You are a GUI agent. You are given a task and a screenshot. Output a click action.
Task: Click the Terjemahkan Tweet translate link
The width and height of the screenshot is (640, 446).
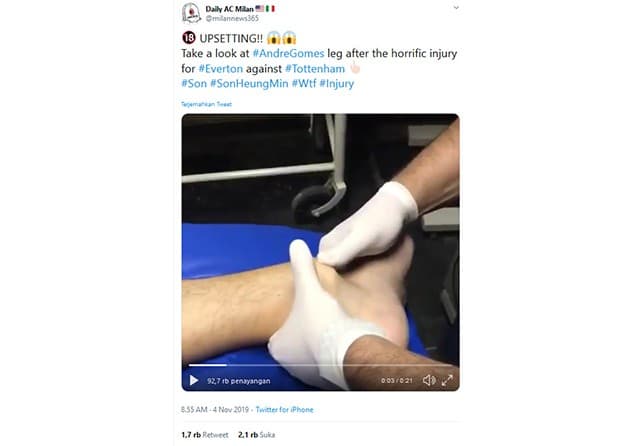pyautogui.click(x=207, y=104)
